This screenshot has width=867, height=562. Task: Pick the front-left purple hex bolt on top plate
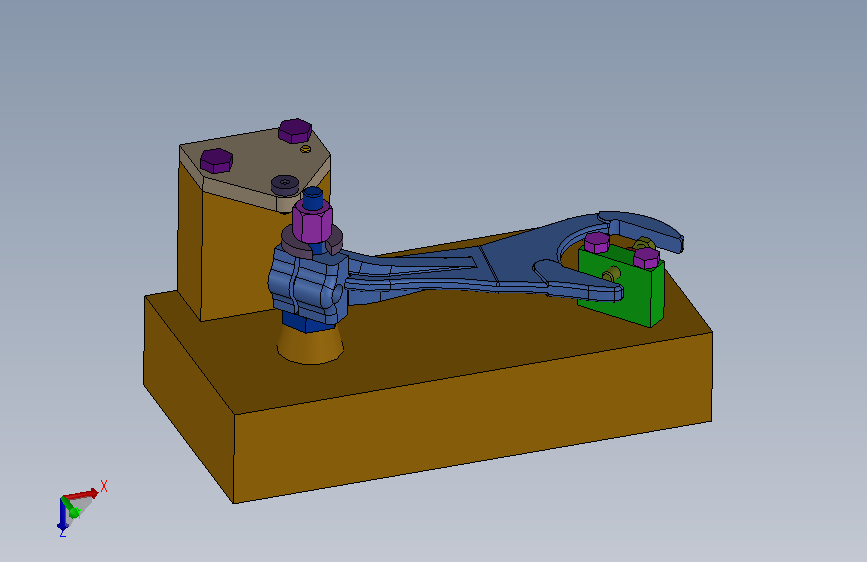click(x=216, y=160)
